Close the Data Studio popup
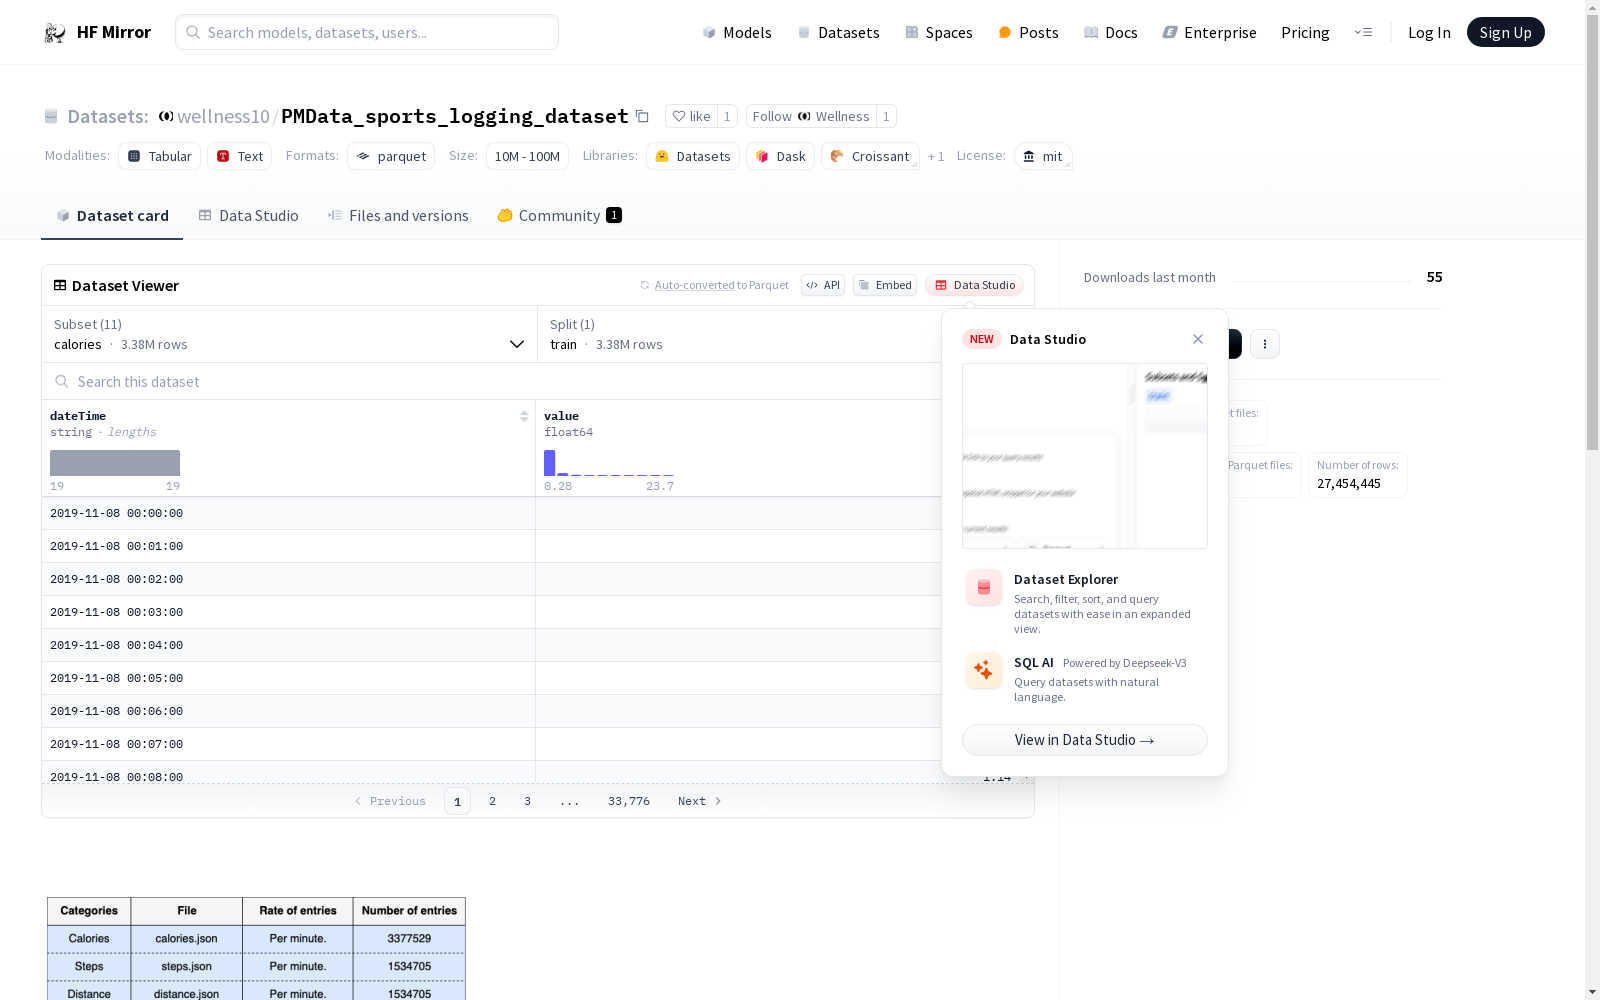The height and width of the screenshot is (1000, 1600). (x=1198, y=339)
